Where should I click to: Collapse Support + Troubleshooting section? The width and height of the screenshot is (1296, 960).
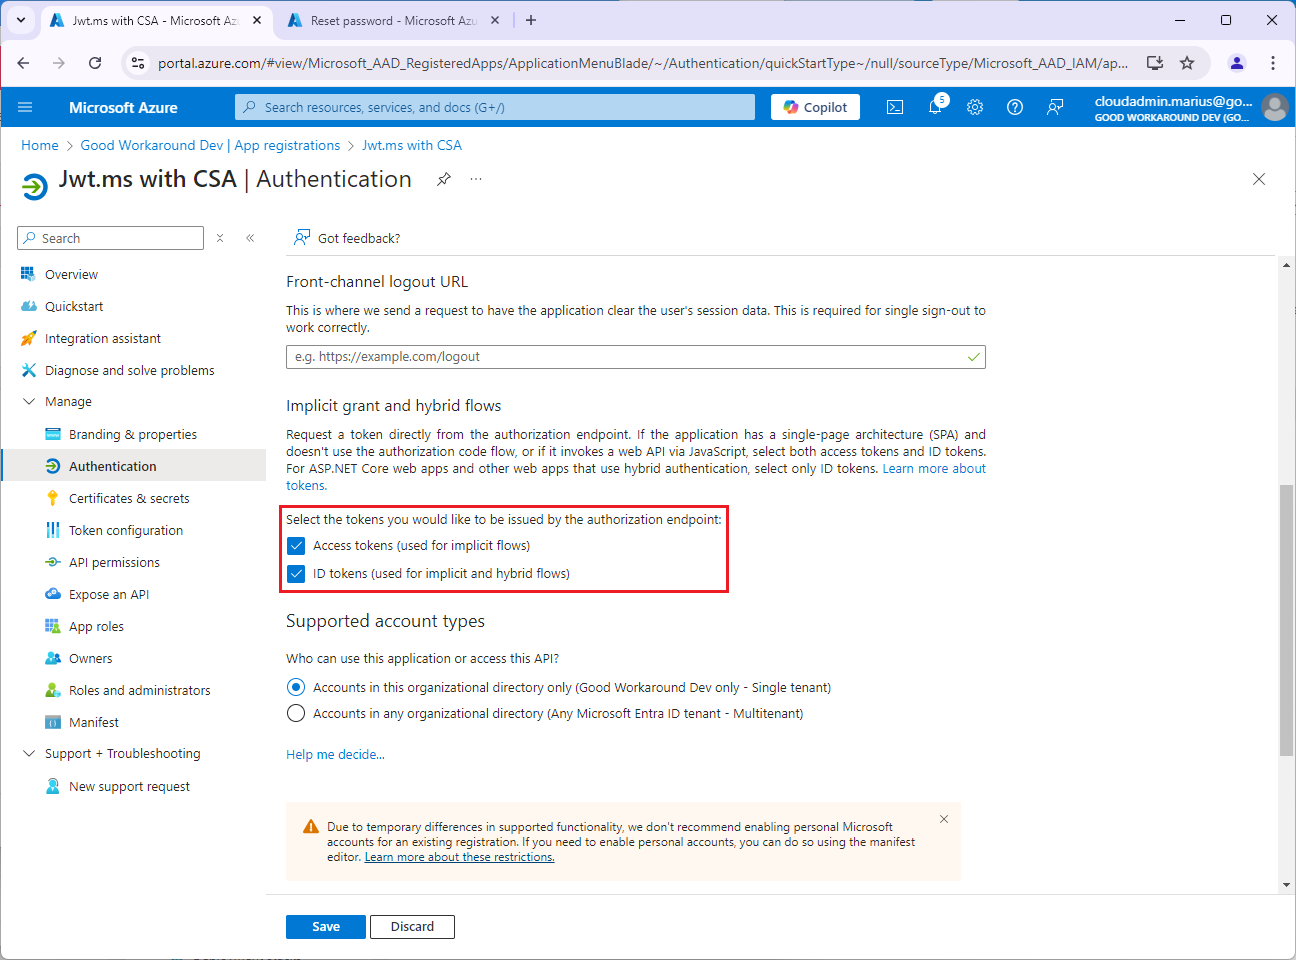[x=29, y=754]
